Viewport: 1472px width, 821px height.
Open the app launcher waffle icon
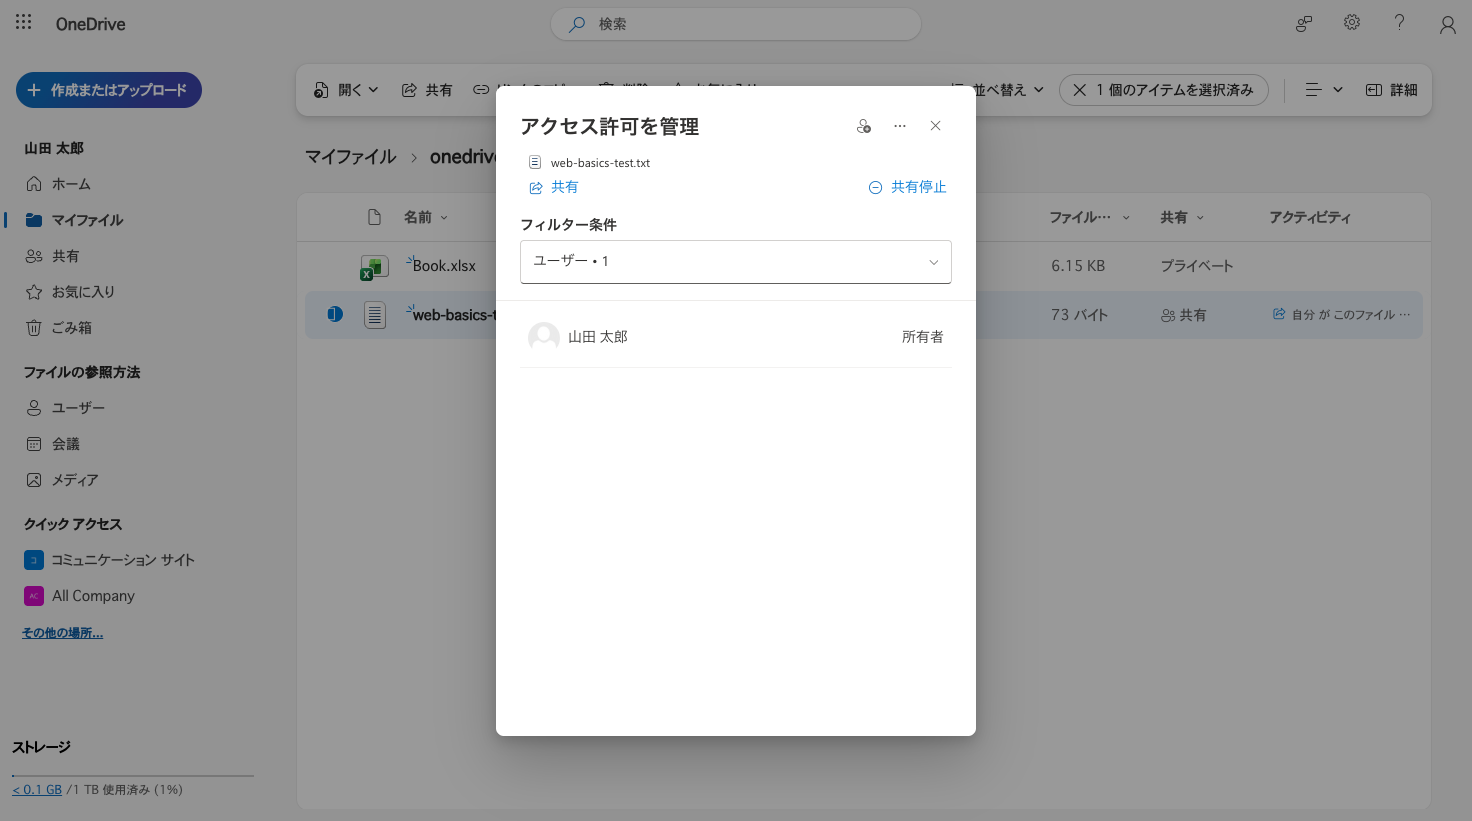point(24,22)
